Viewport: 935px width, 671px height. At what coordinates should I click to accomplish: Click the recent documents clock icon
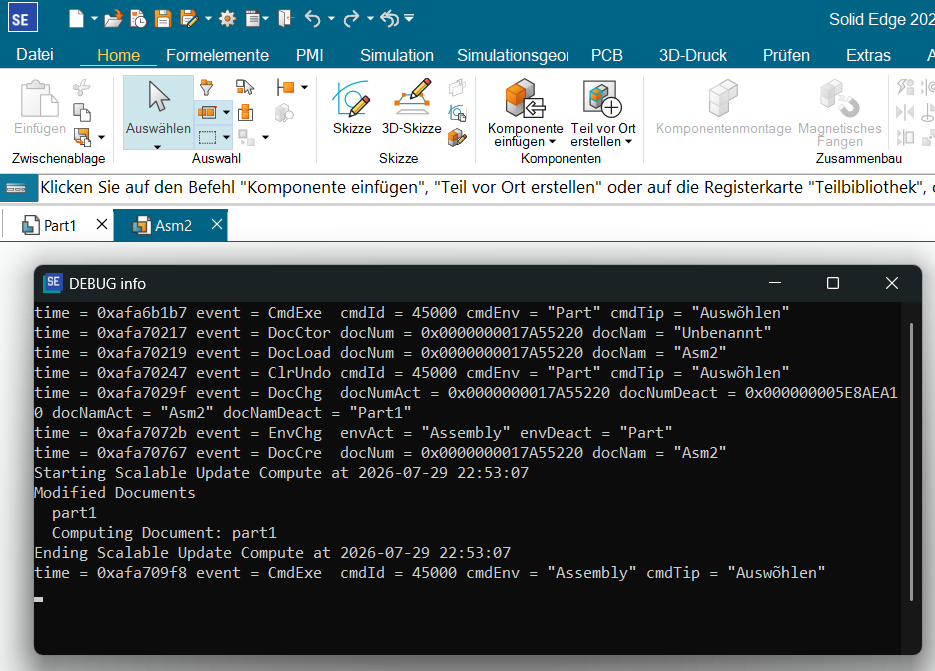[x=138, y=19]
